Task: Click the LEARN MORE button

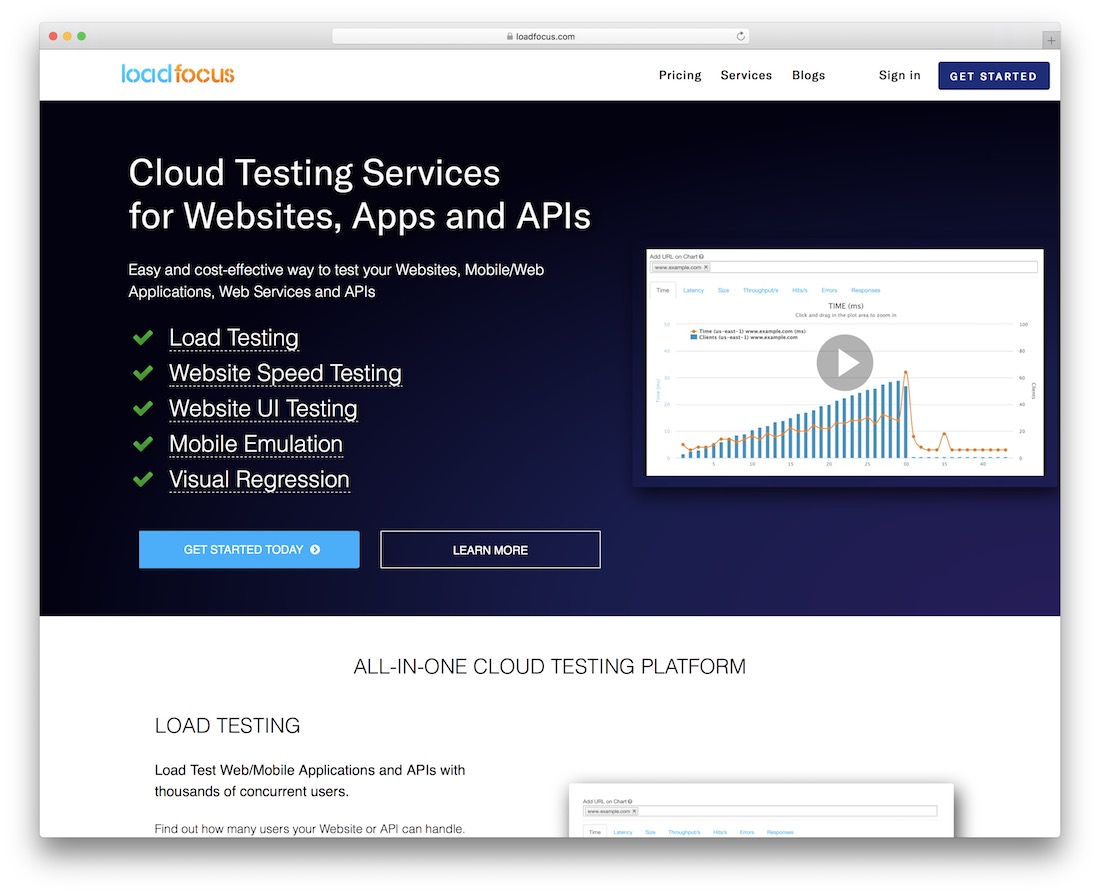Action: coord(490,549)
